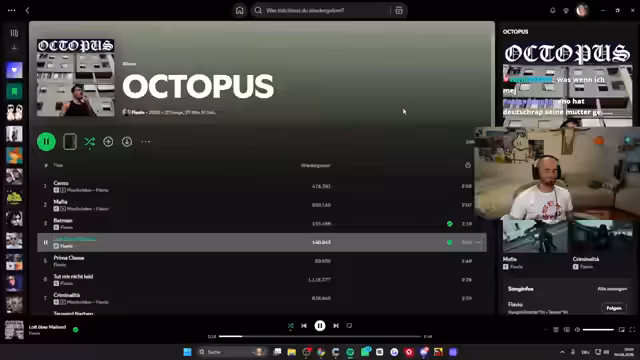This screenshot has width=640, height=360.
Task: Click the Home icon in top bar
Action: tap(239, 11)
